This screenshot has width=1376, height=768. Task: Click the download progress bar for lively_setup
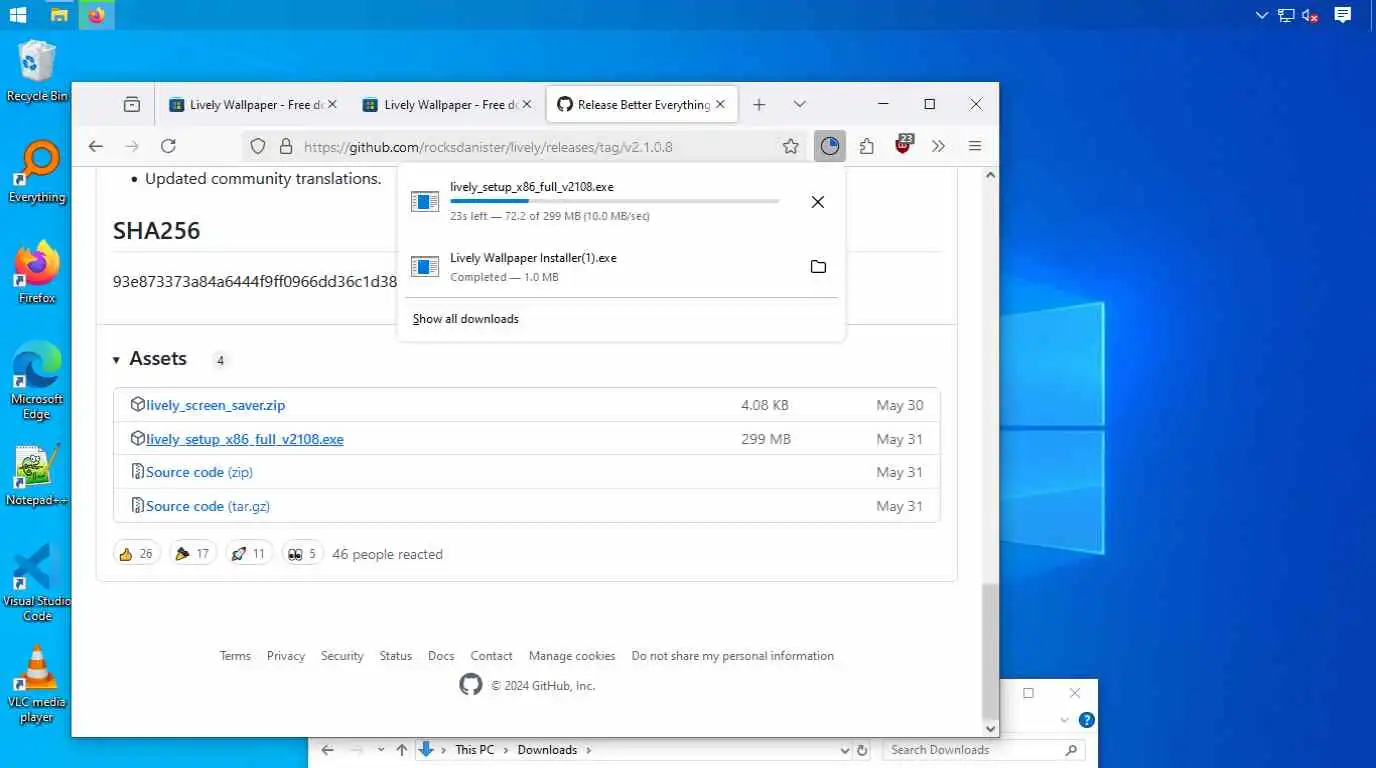(x=614, y=201)
